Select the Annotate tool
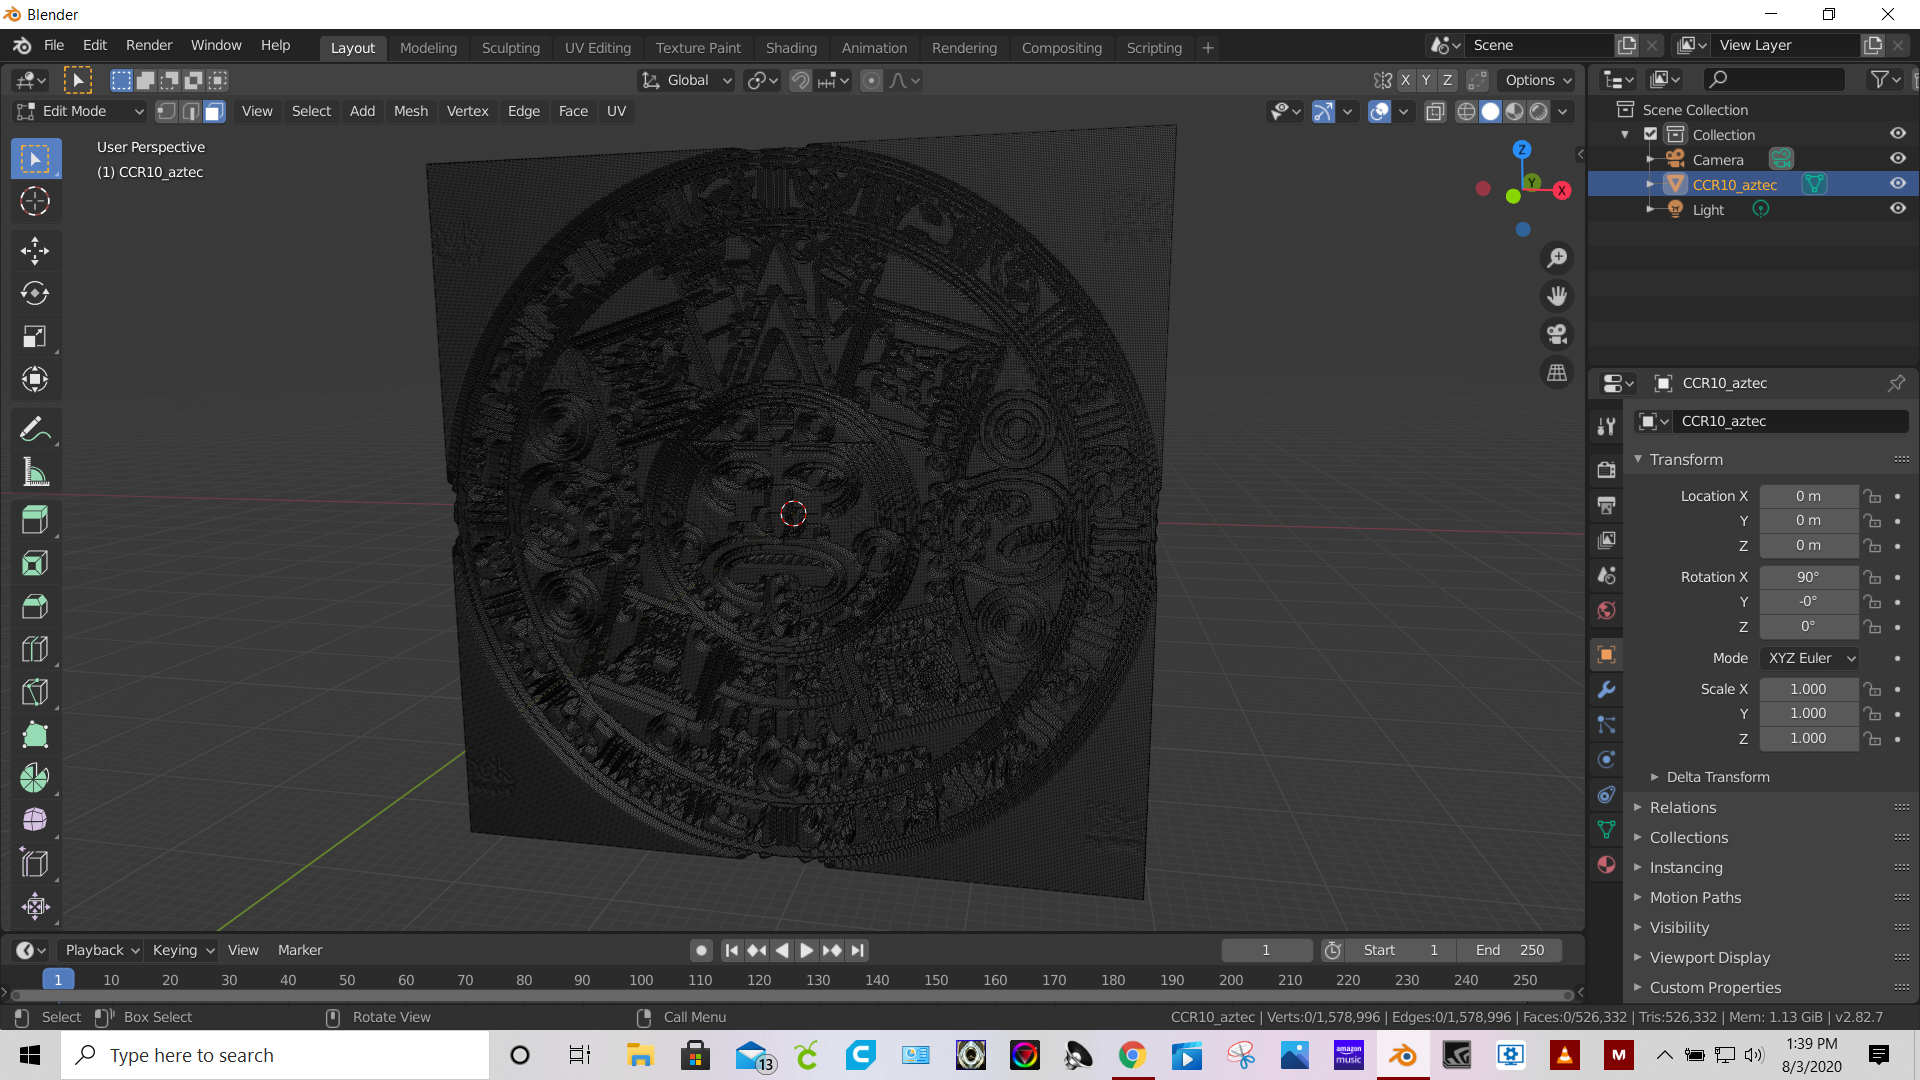The width and height of the screenshot is (1920, 1080). (35, 430)
